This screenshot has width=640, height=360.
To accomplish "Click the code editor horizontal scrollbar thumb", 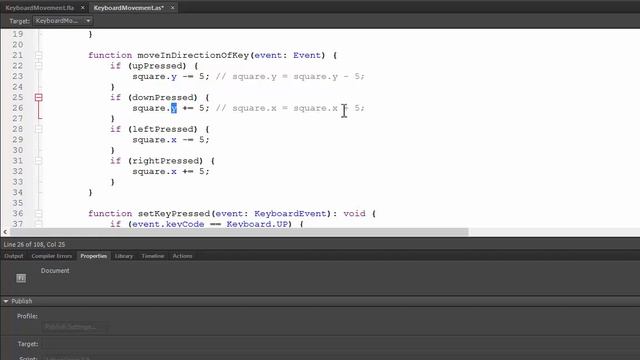I will [239, 232].
